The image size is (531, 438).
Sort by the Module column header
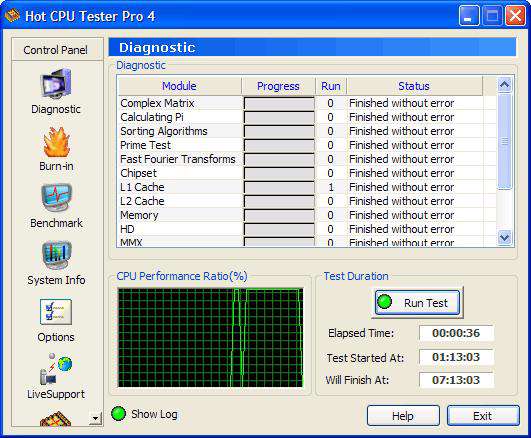coord(179,86)
